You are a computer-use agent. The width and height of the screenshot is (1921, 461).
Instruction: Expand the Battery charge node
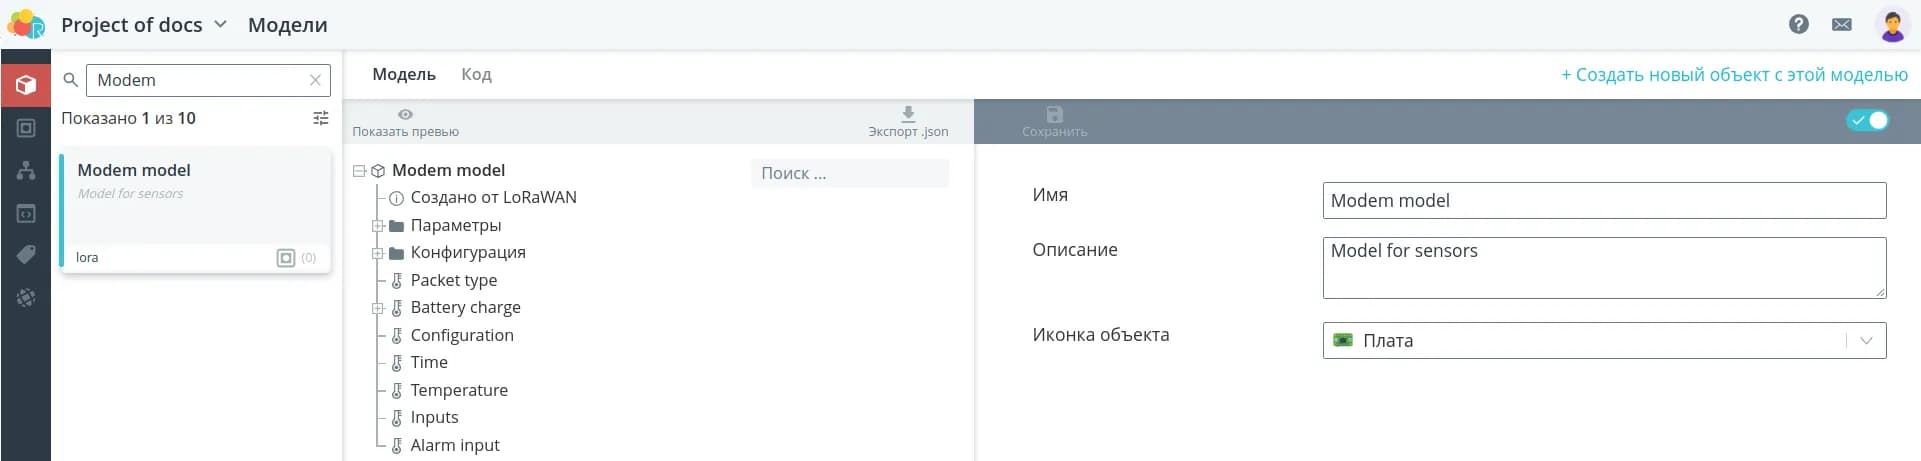tap(378, 308)
